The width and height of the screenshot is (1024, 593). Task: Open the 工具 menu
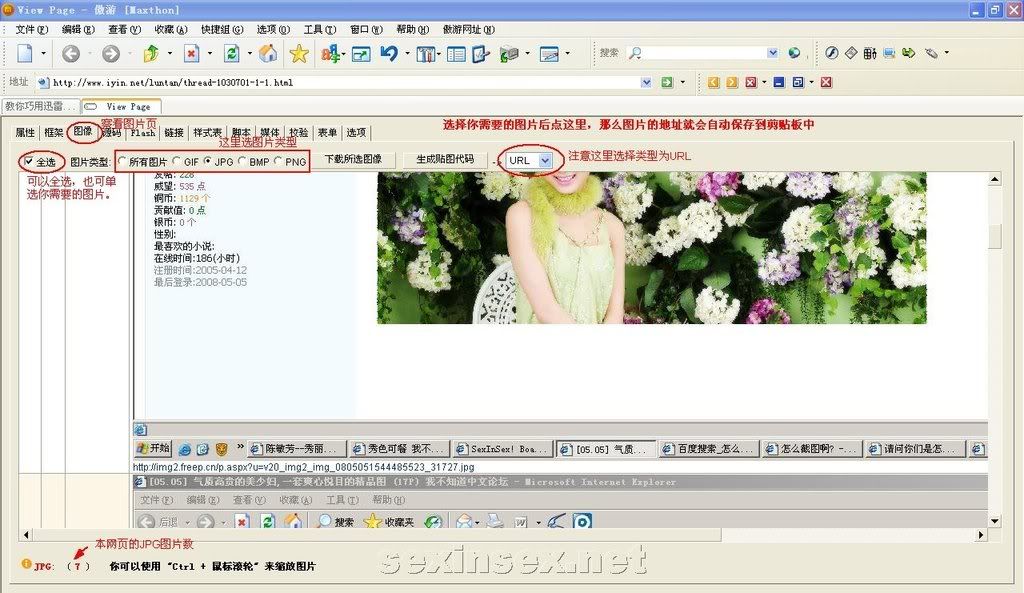tap(319, 29)
